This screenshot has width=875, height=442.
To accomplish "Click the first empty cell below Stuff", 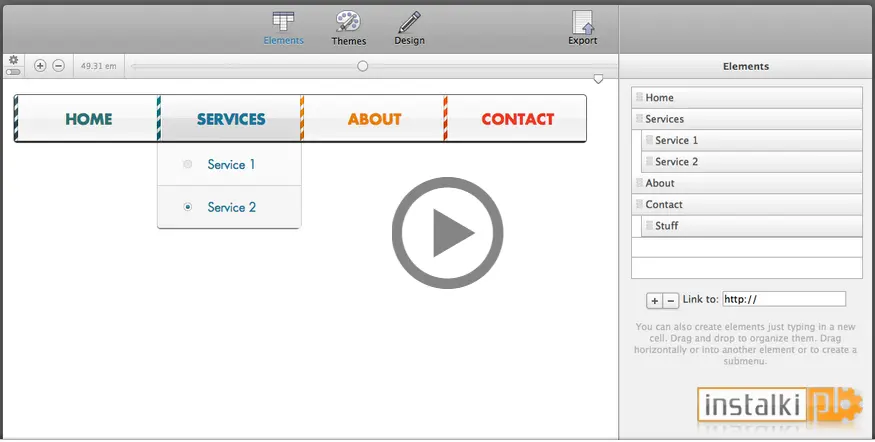I will pos(747,247).
